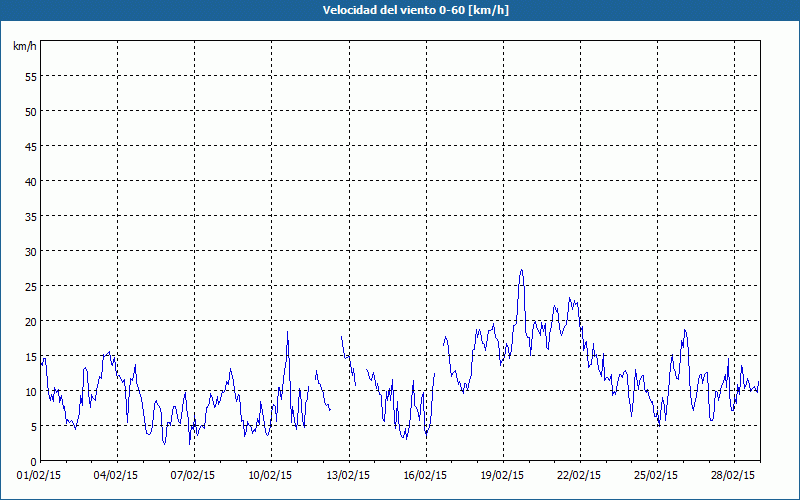Viewport: 800px width, 500px height.
Task: Click the y-axis label '10'
Action: pos(31,391)
